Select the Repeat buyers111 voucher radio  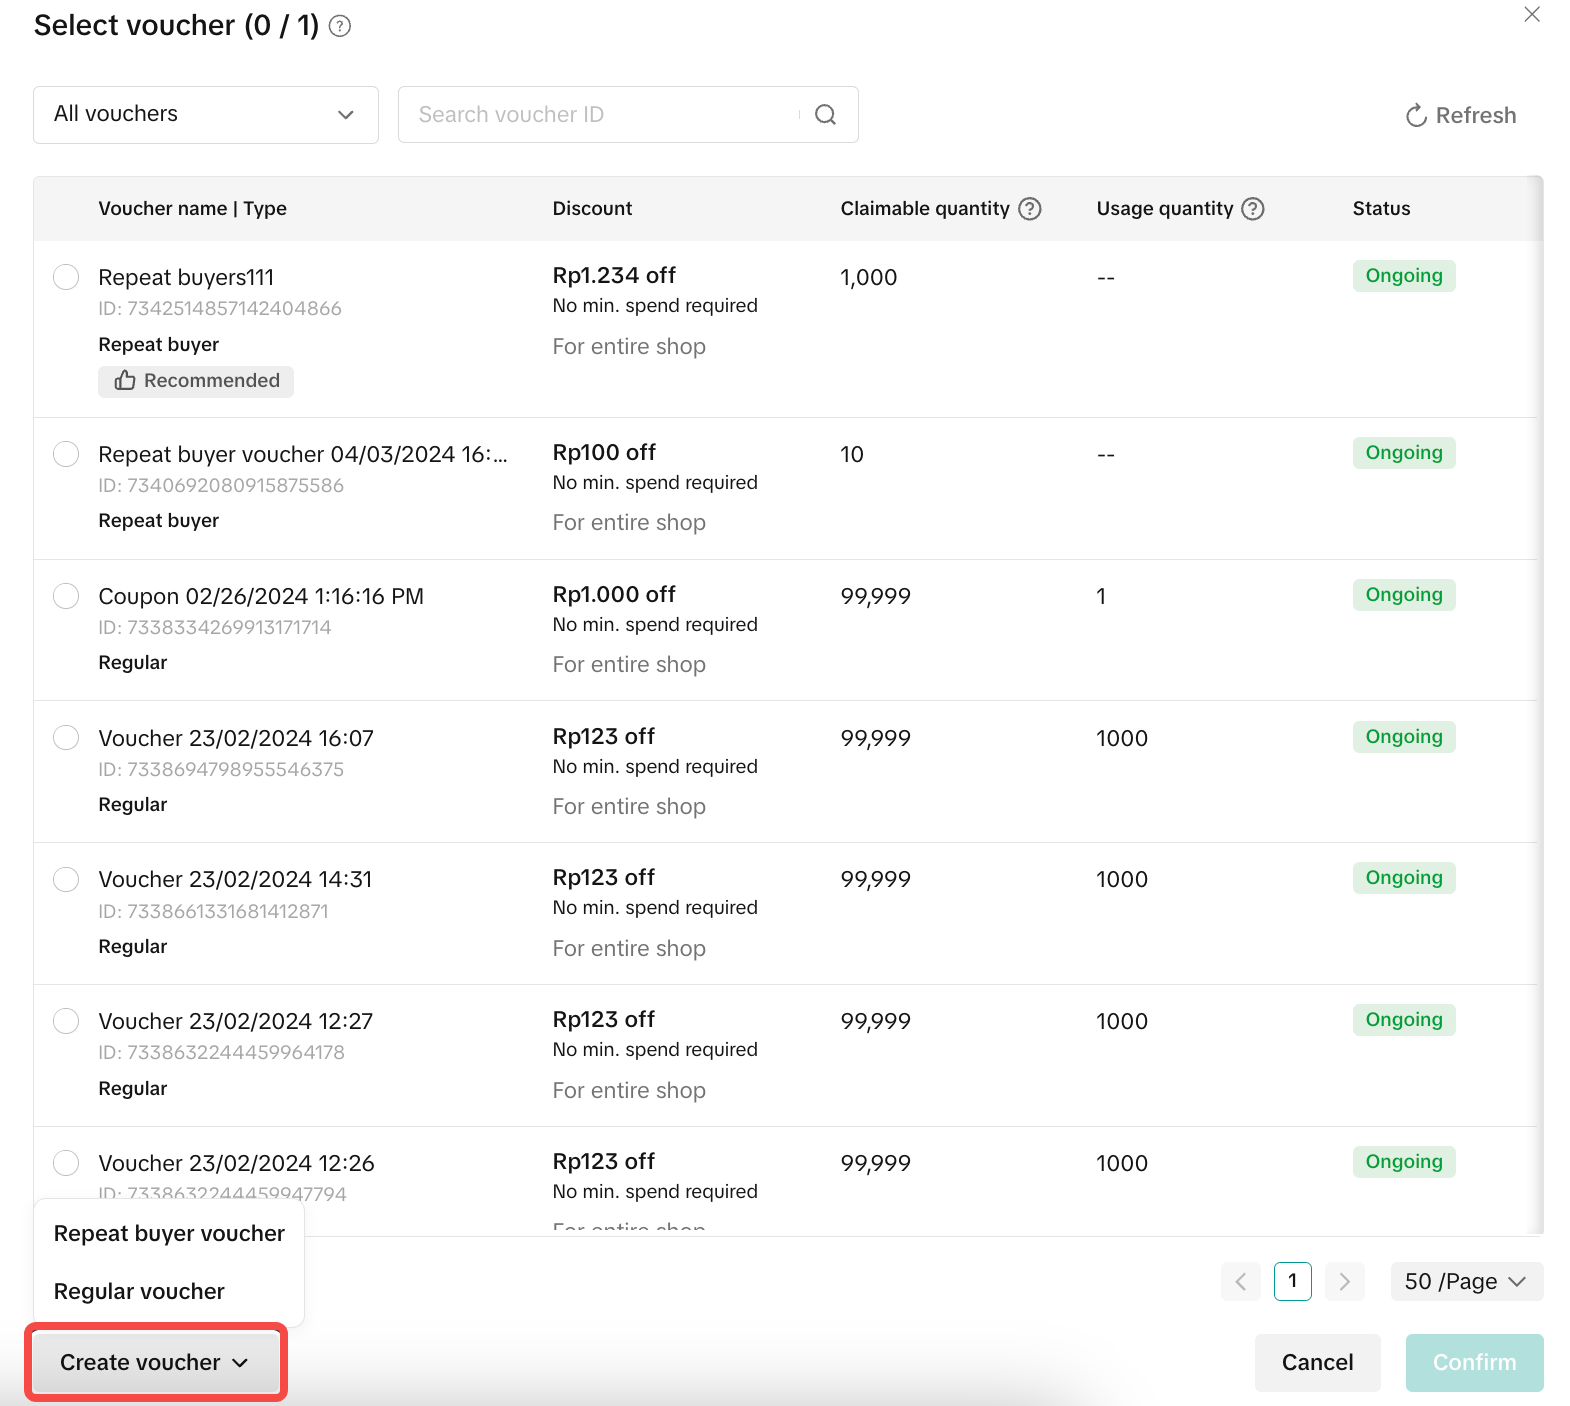[x=66, y=277]
